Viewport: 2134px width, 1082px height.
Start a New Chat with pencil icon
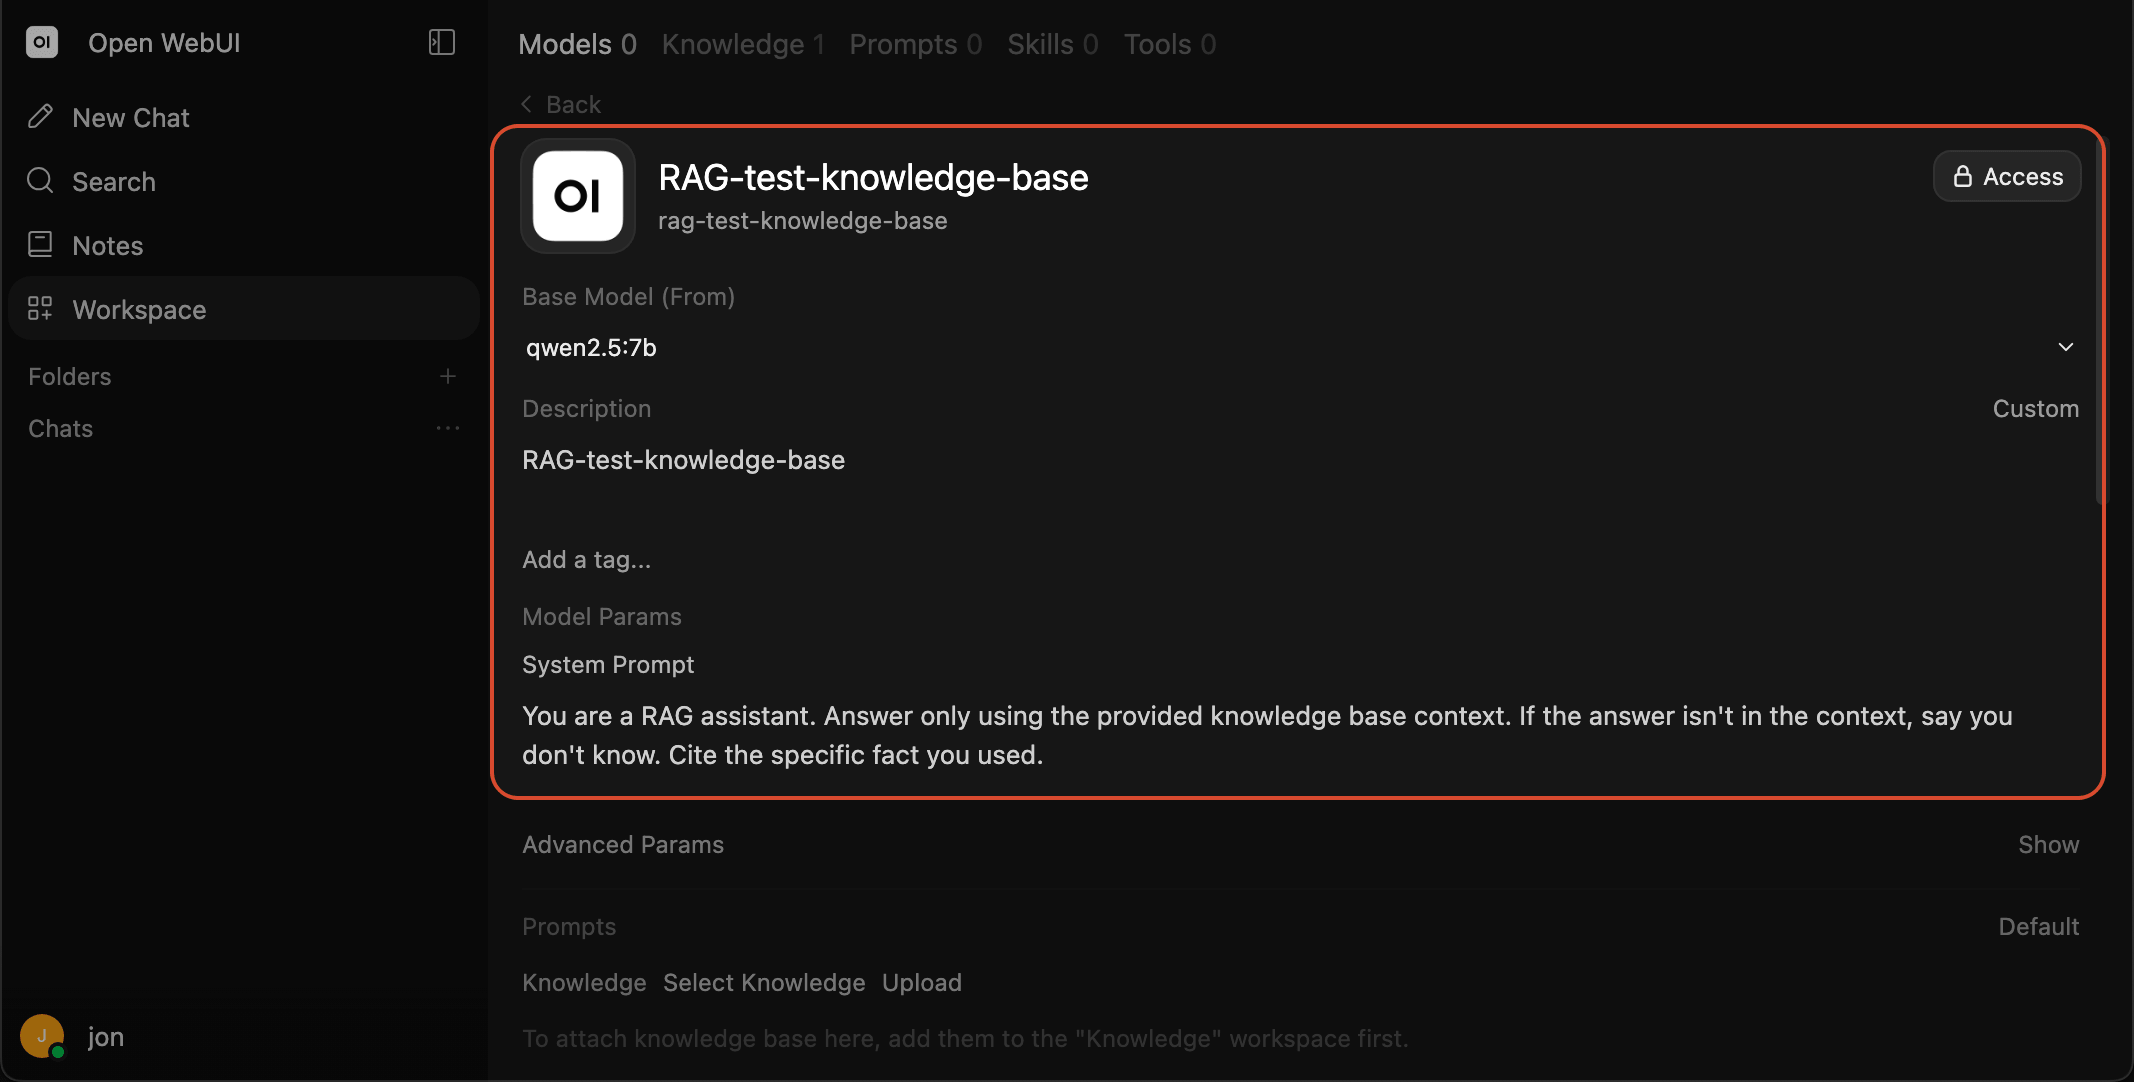pyautogui.click(x=40, y=117)
